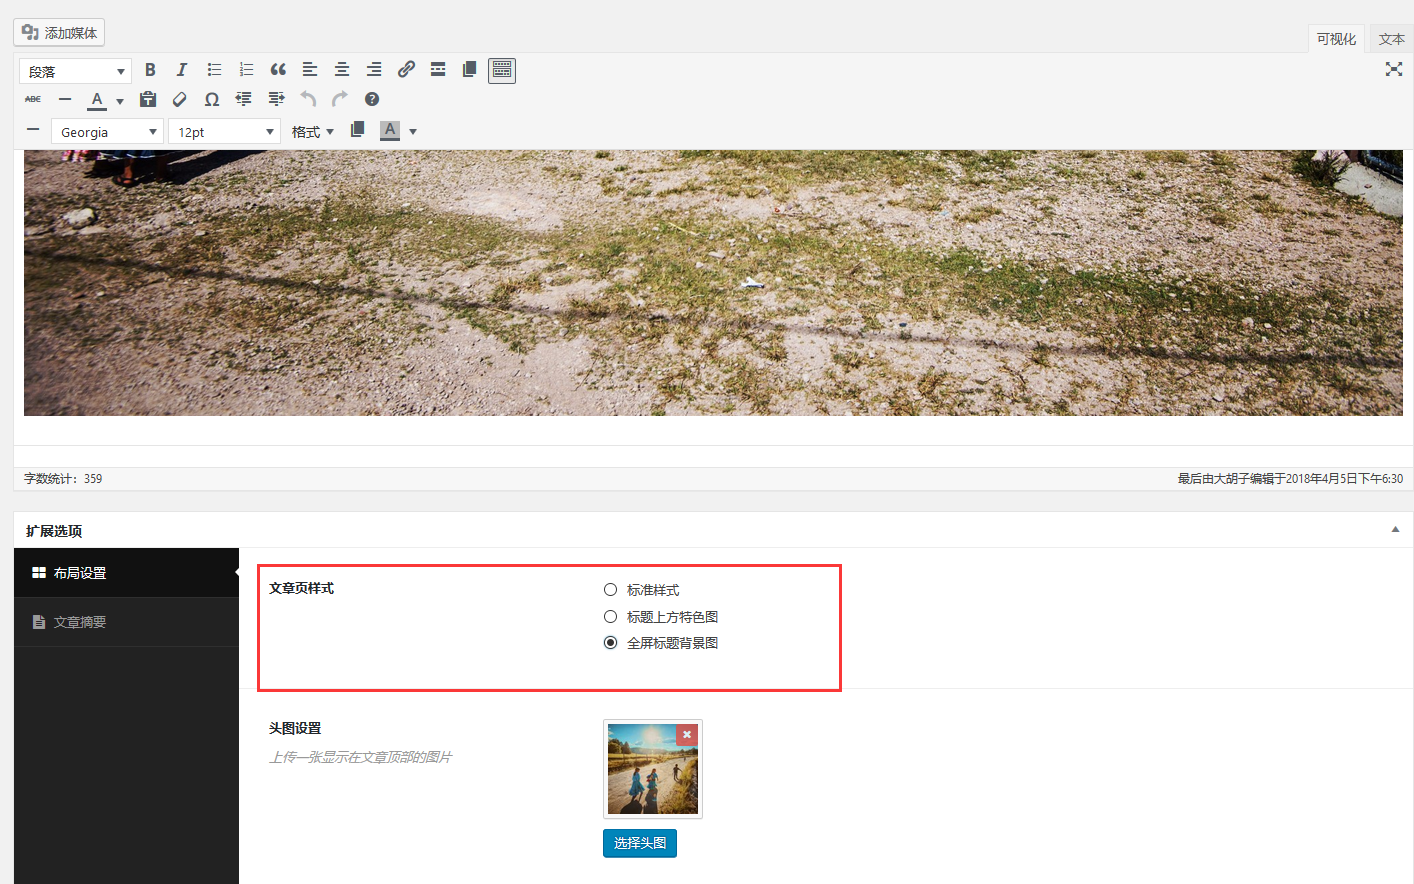Screen dimensions: 1414x884
Task: Enter distraction-free fullscreen writing mode
Action: coord(1393,69)
